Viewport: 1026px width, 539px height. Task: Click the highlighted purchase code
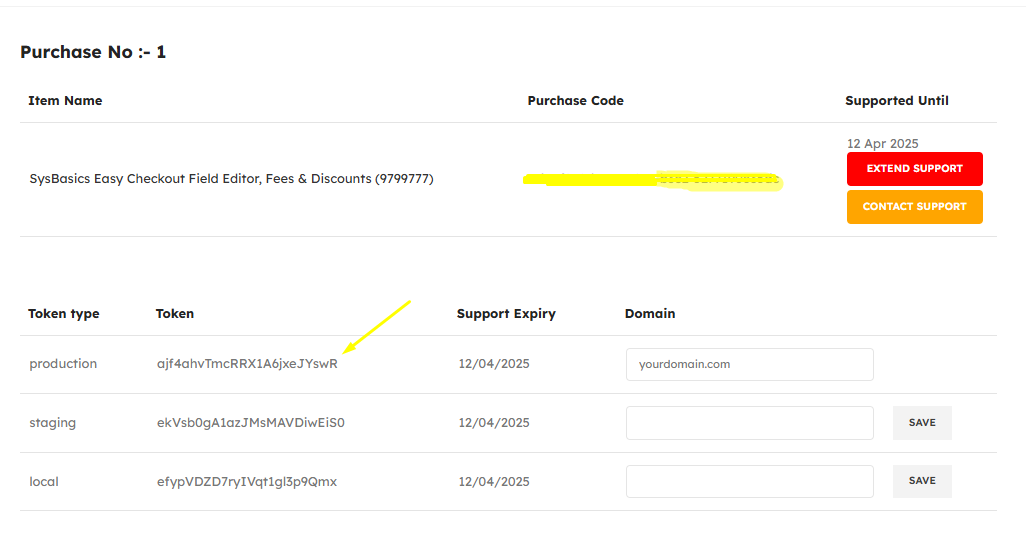tap(652, 180)
